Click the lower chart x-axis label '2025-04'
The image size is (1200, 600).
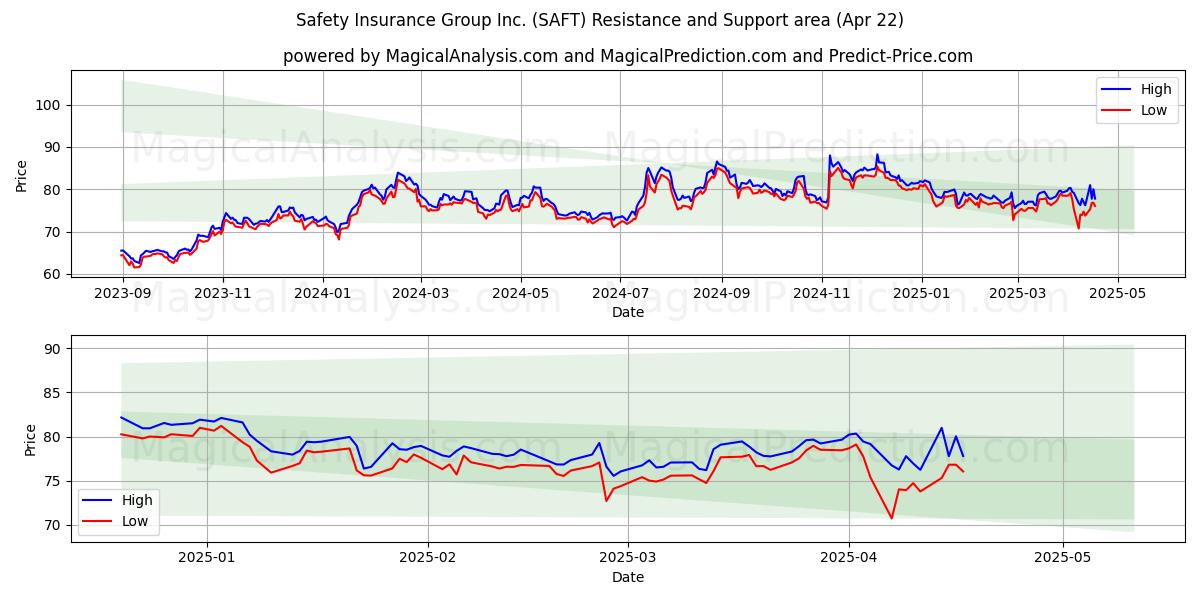[x=849, y=559]
